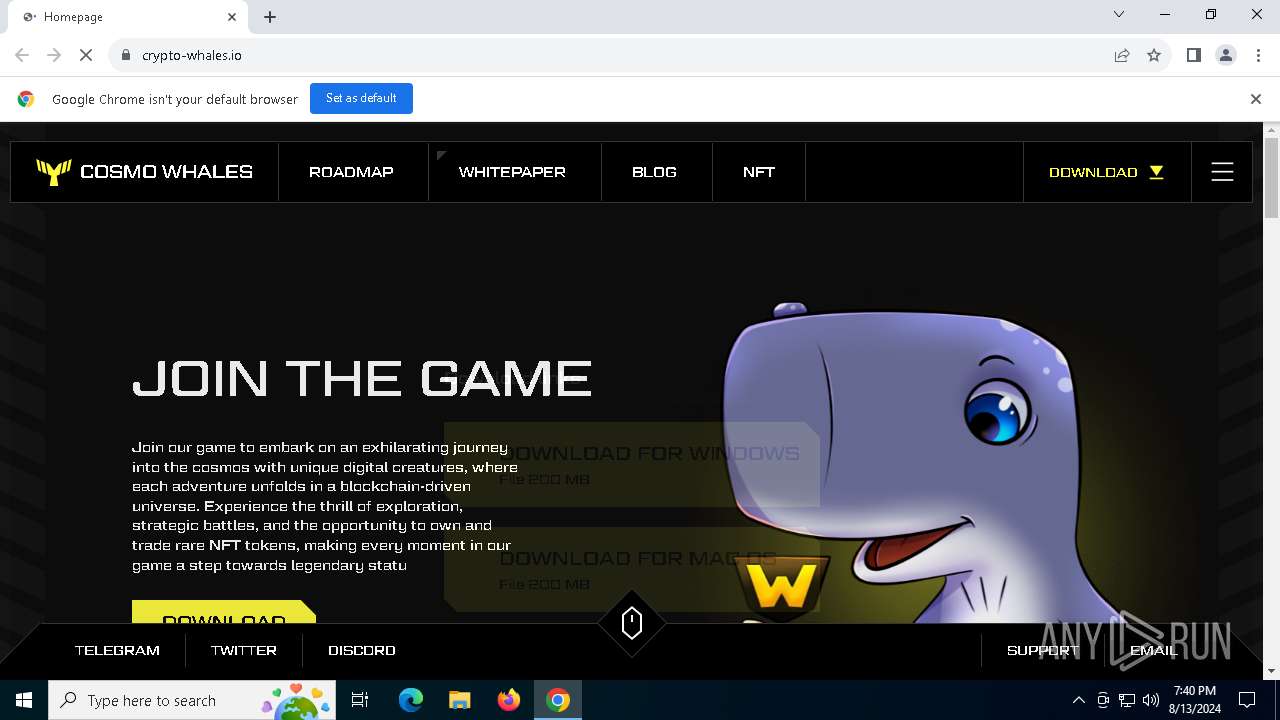Click the forward navigation arrow
The image size is (1280, 720).
pos(54,55)
